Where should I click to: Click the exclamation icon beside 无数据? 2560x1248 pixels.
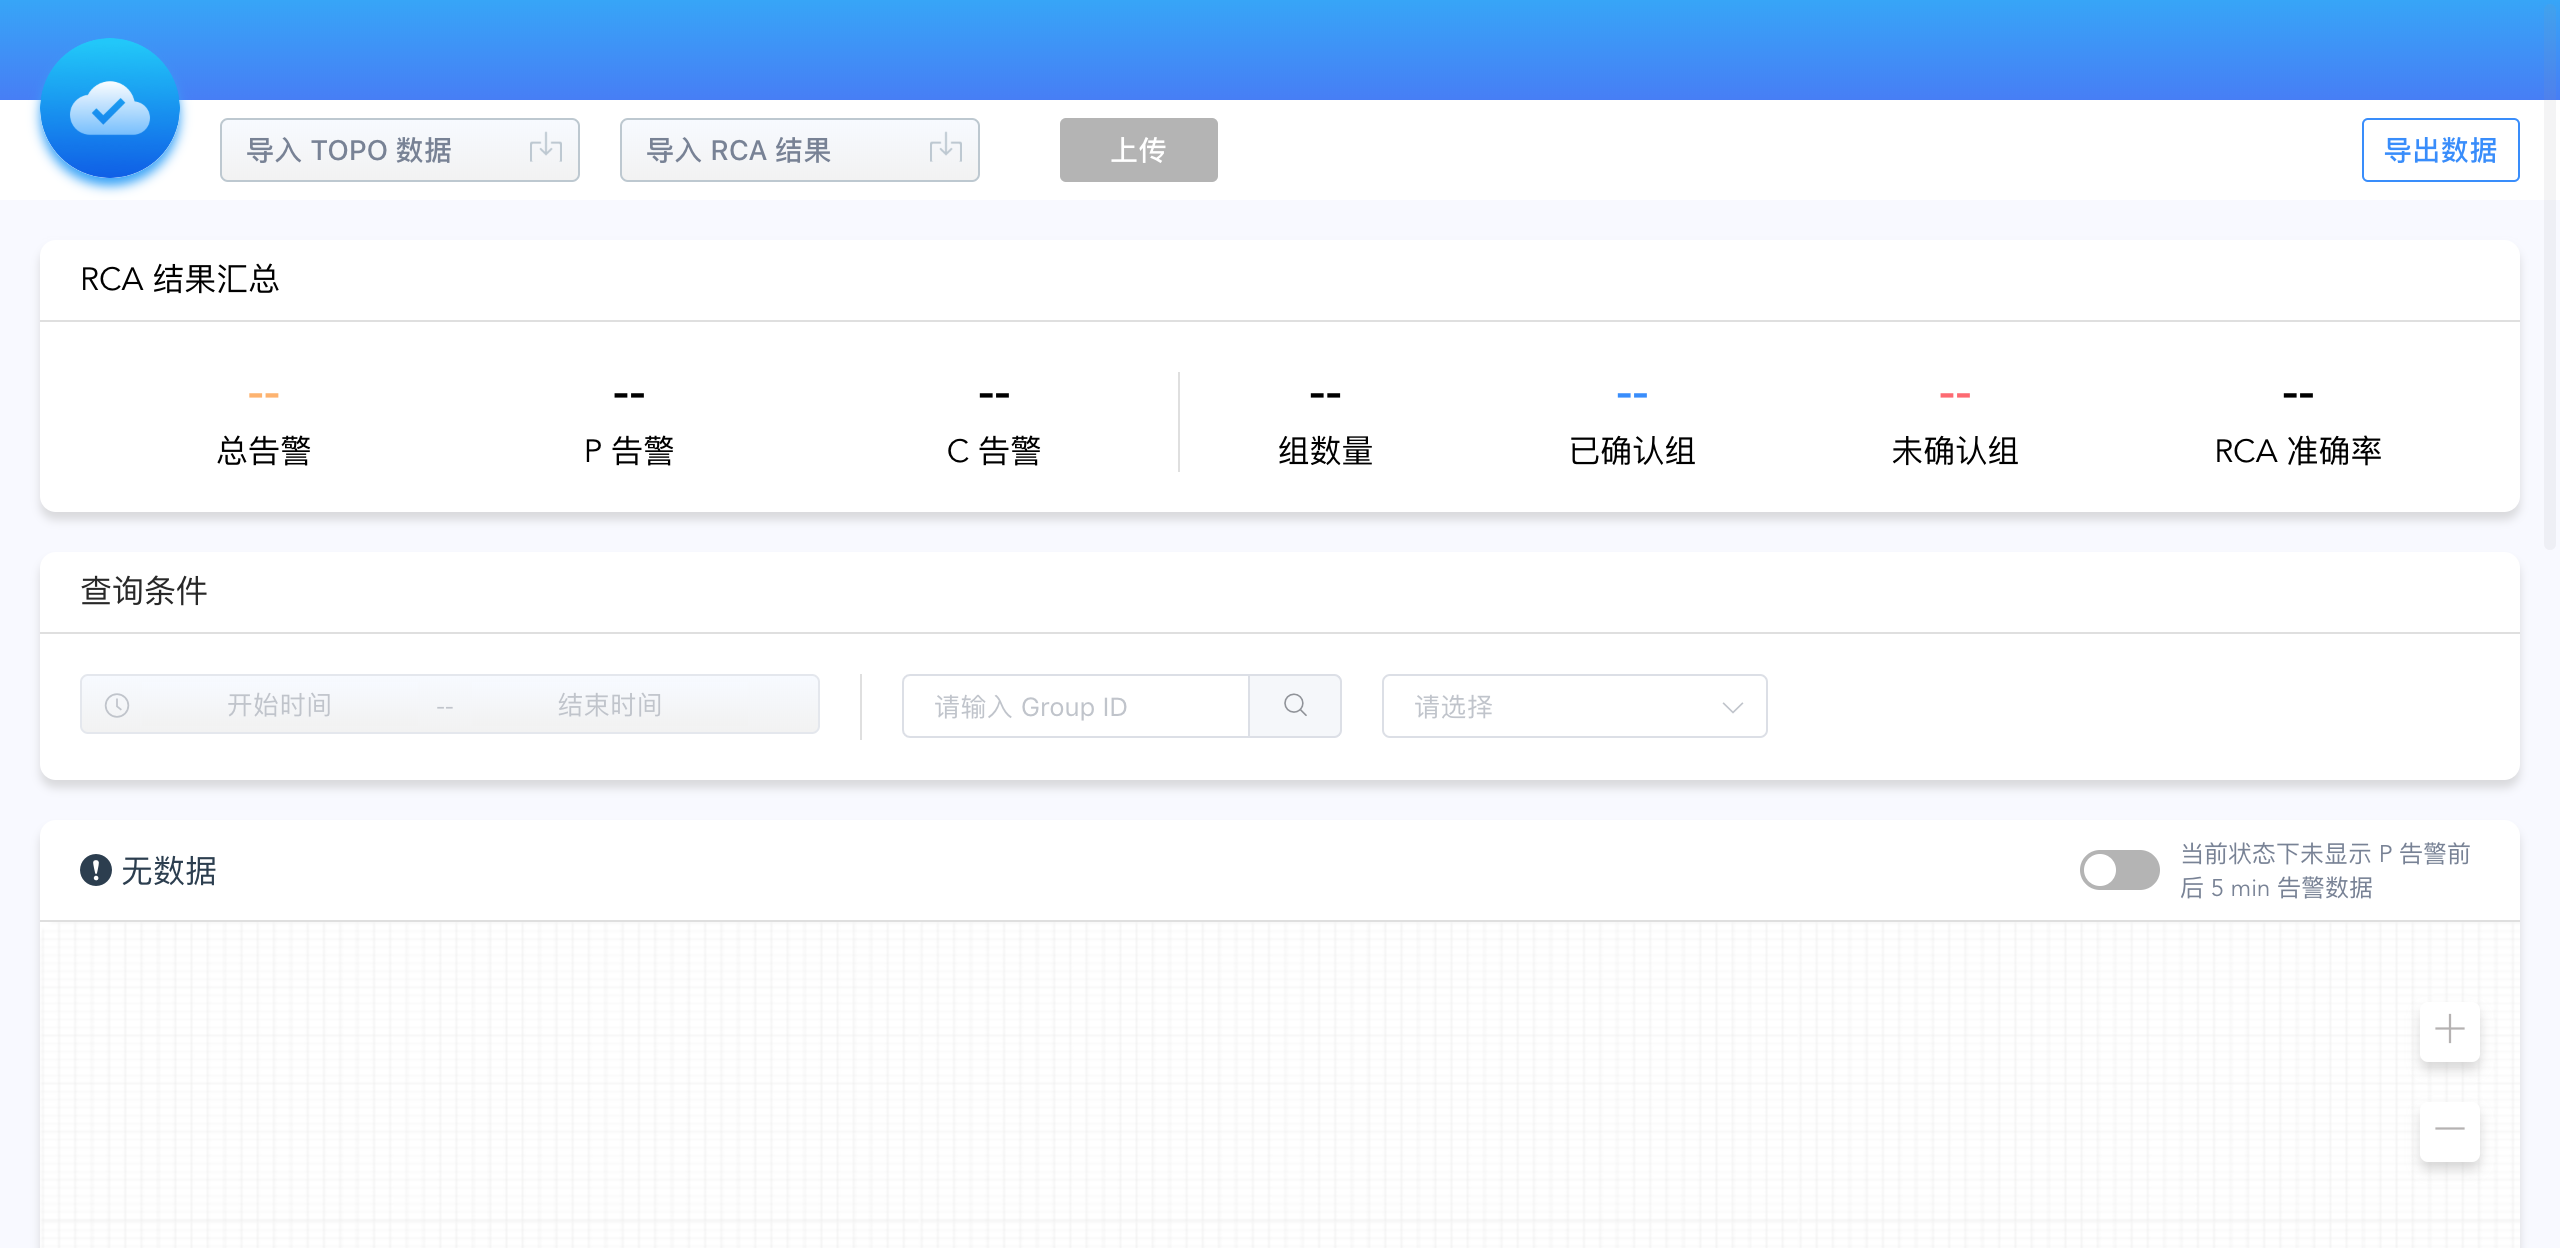coord(96,870)
